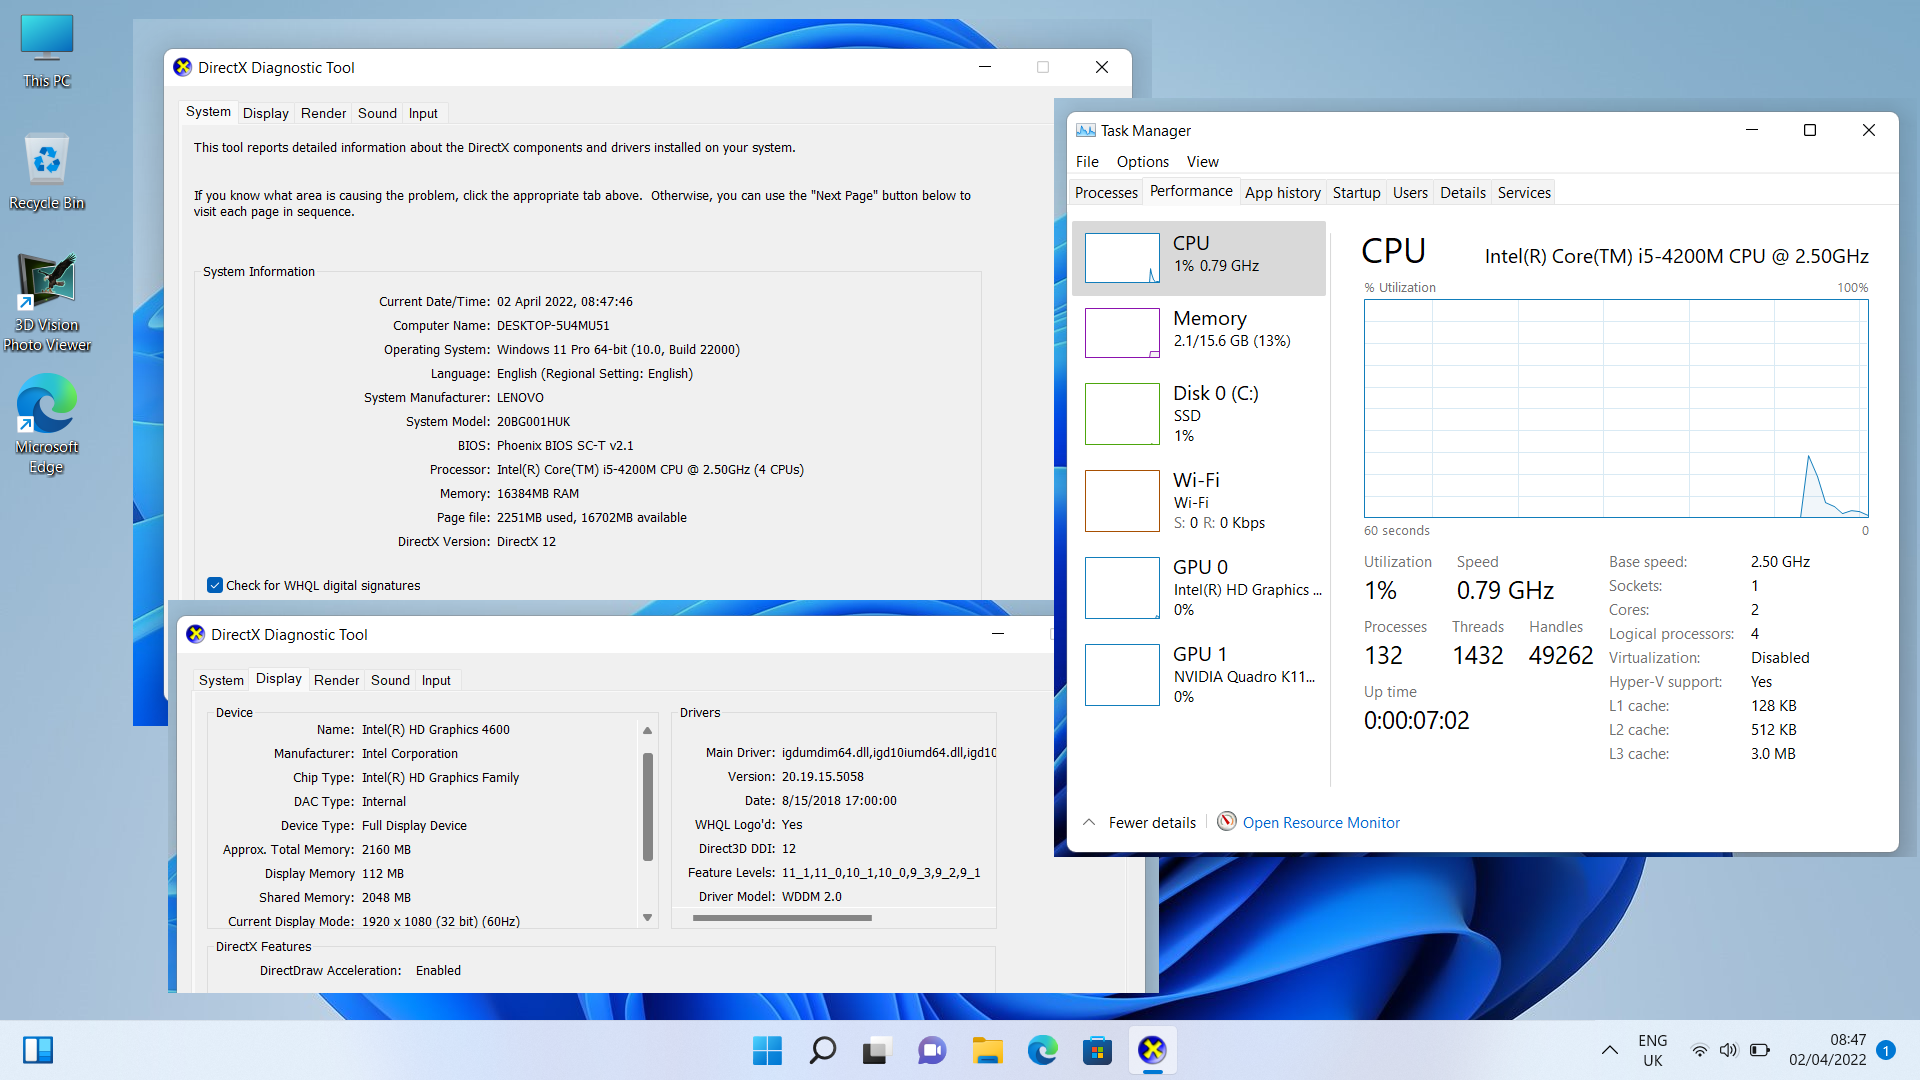Show hidden icons tray chevron

point(1609,1050)
